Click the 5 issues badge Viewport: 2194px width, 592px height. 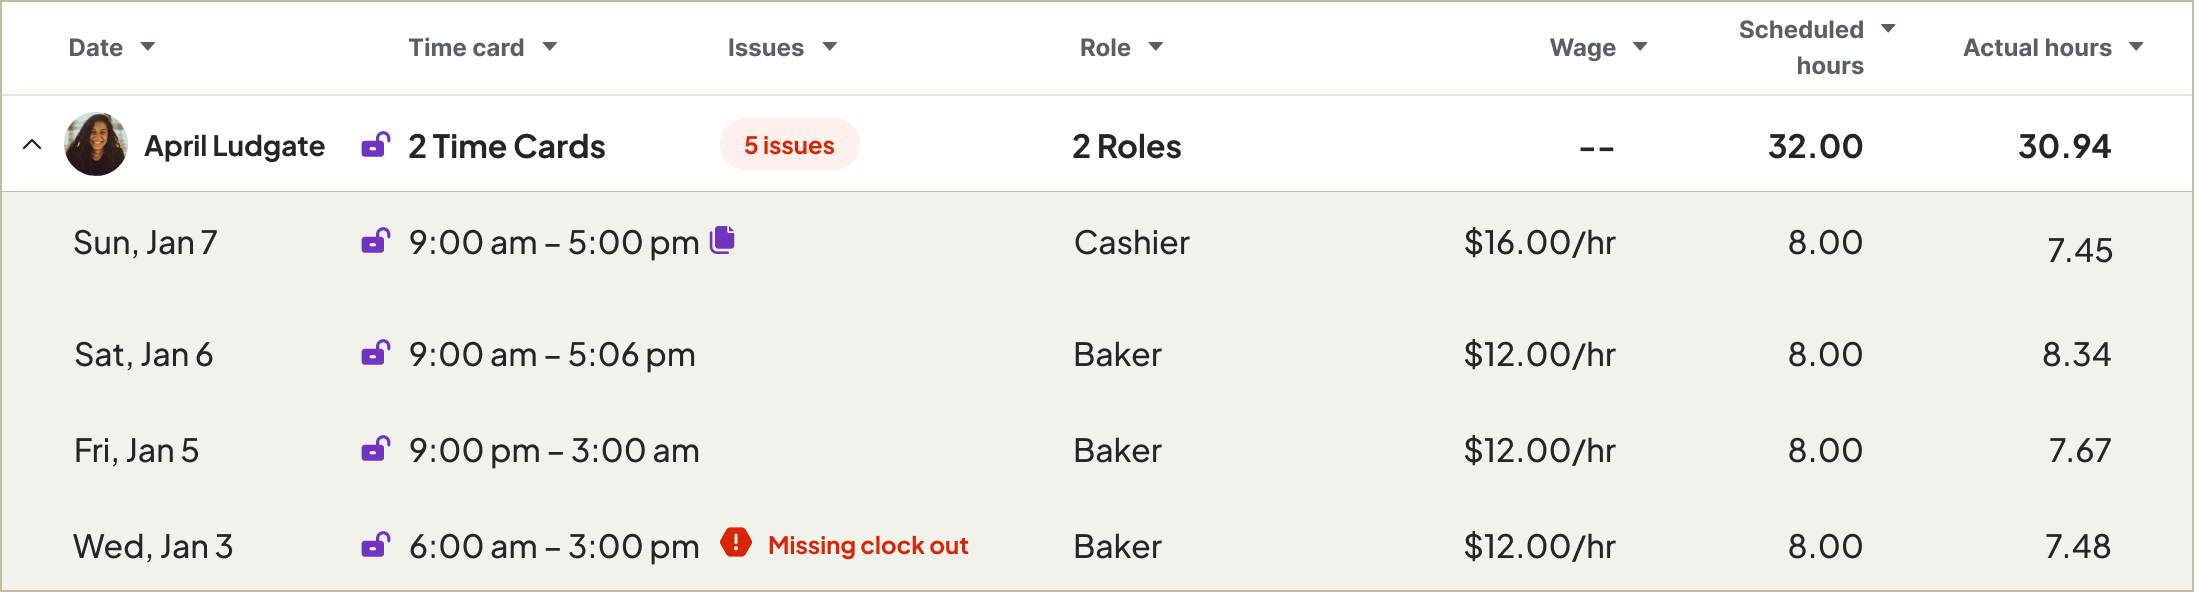789,145
